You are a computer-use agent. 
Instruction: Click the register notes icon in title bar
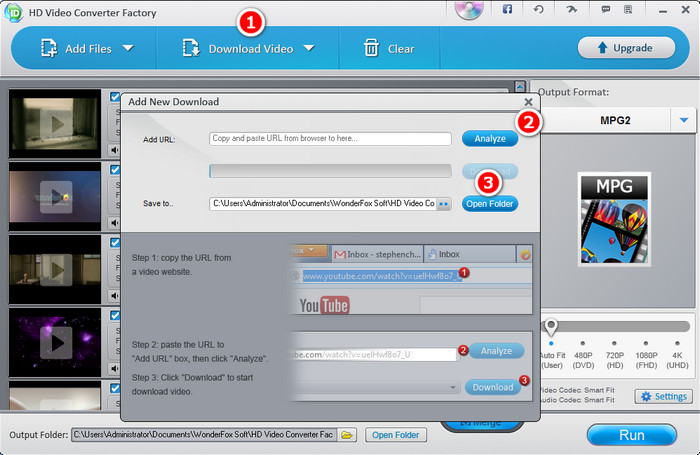(x=628, y=9)
